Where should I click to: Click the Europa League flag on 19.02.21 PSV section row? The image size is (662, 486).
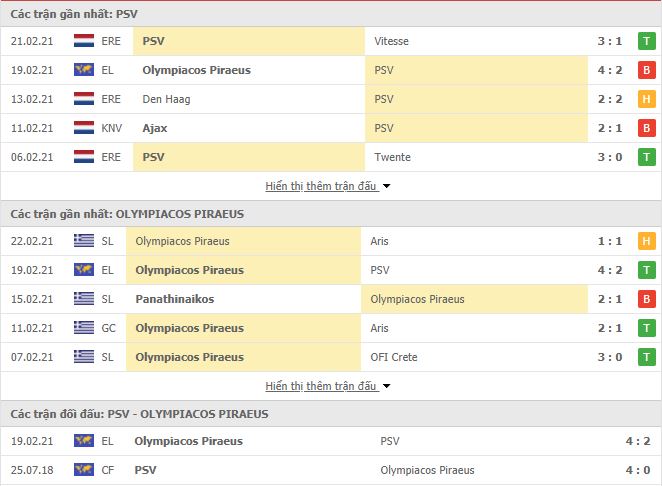(84, 70)
